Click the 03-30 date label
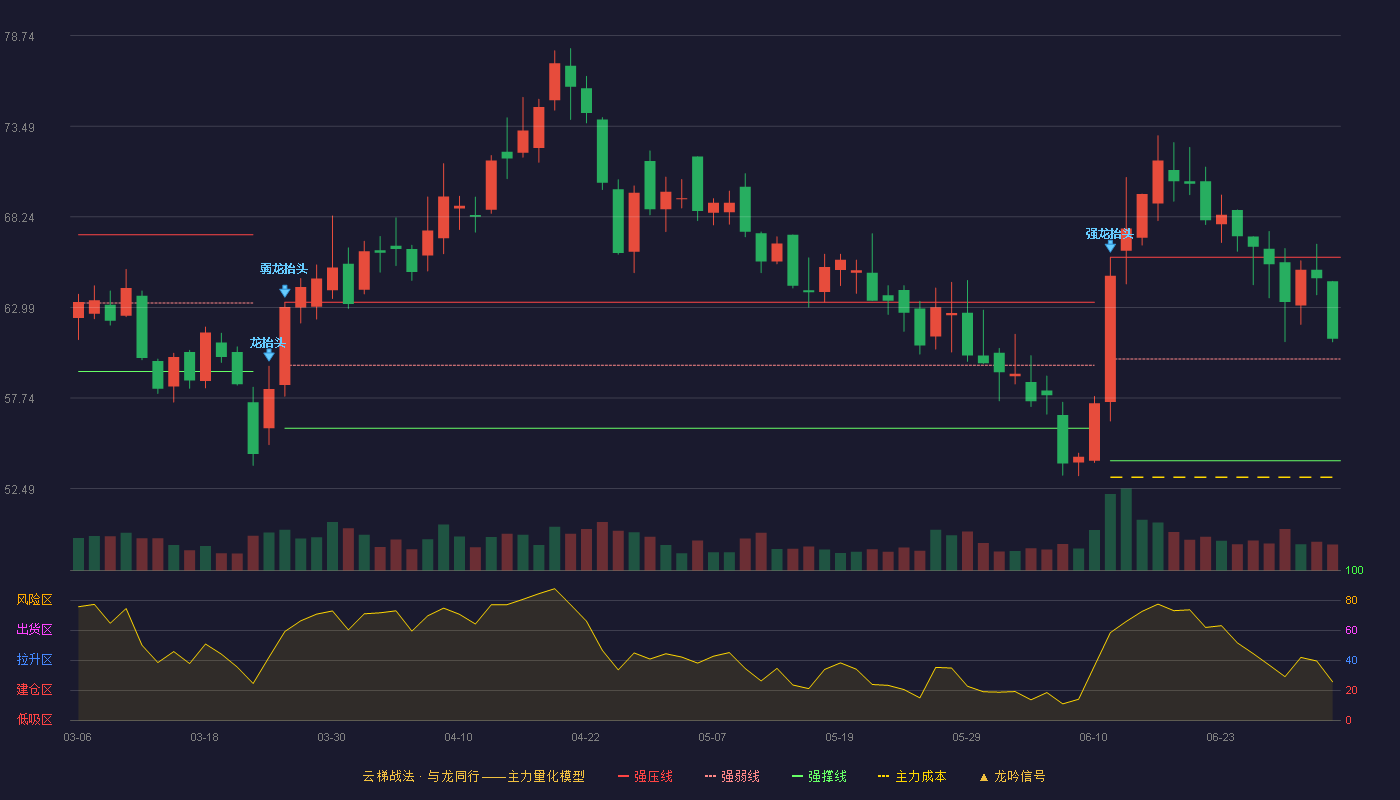Viewport: 1400px width, 800px height. [x=331, y=737]
